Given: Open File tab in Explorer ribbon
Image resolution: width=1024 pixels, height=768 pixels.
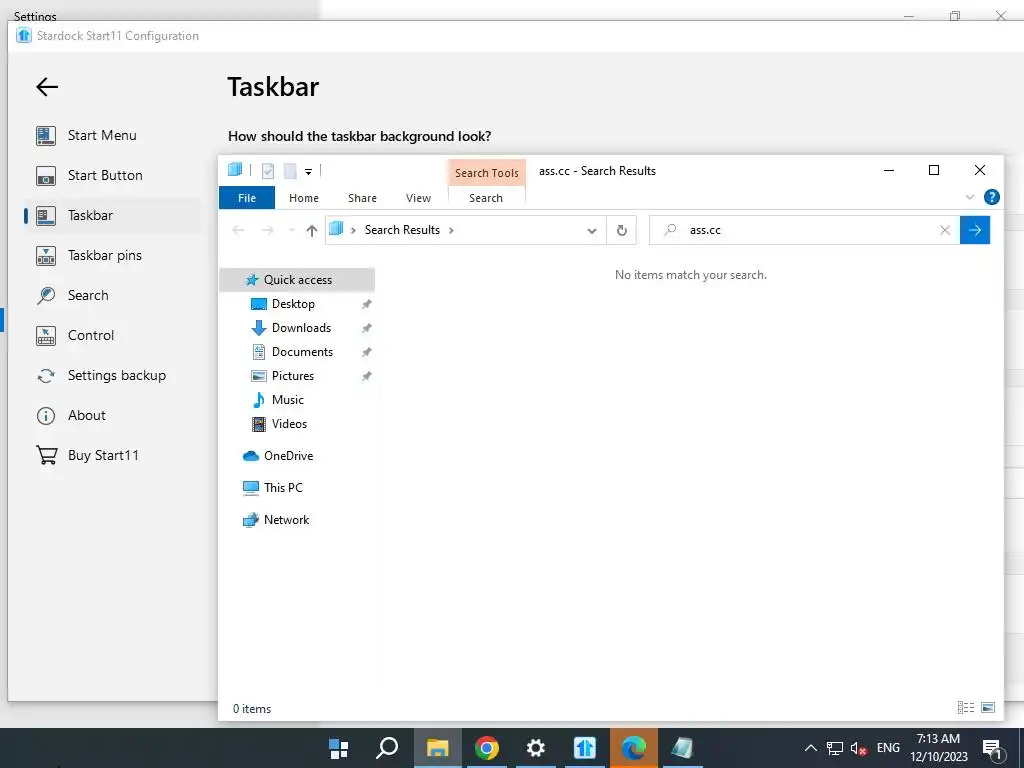Looking at the screenshot, I should 247,198.
